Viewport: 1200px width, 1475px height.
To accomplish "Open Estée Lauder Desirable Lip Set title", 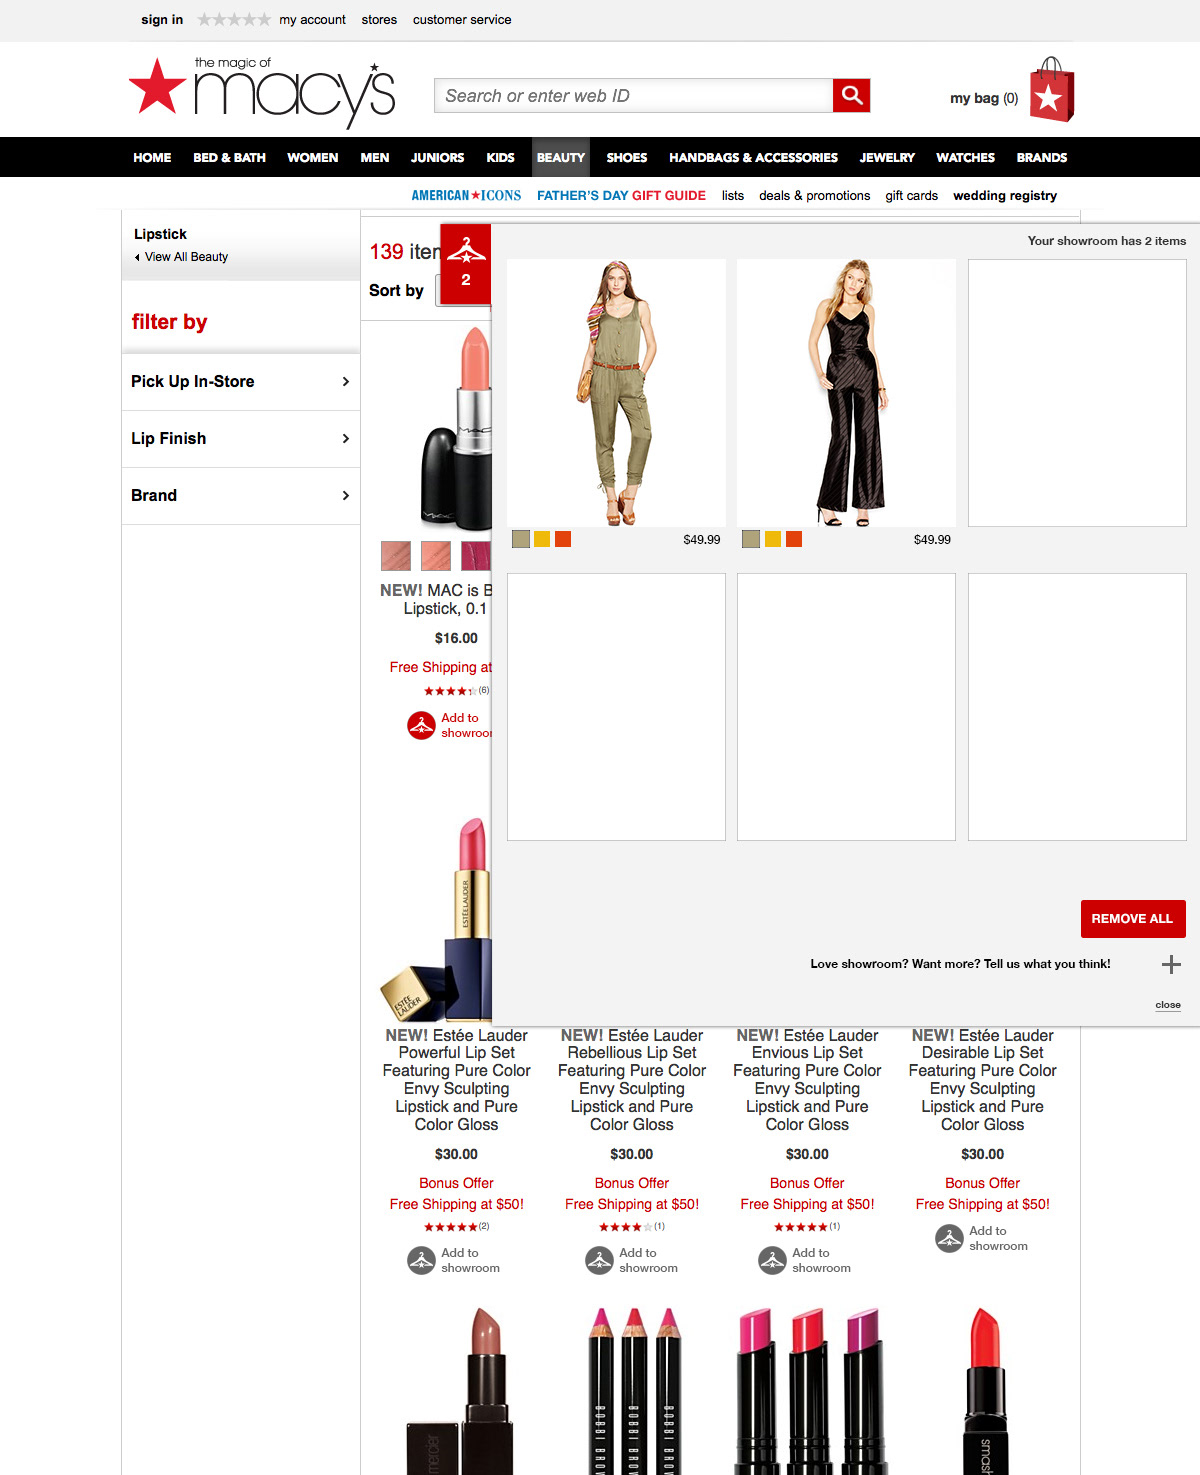I will pos(983,1080).
